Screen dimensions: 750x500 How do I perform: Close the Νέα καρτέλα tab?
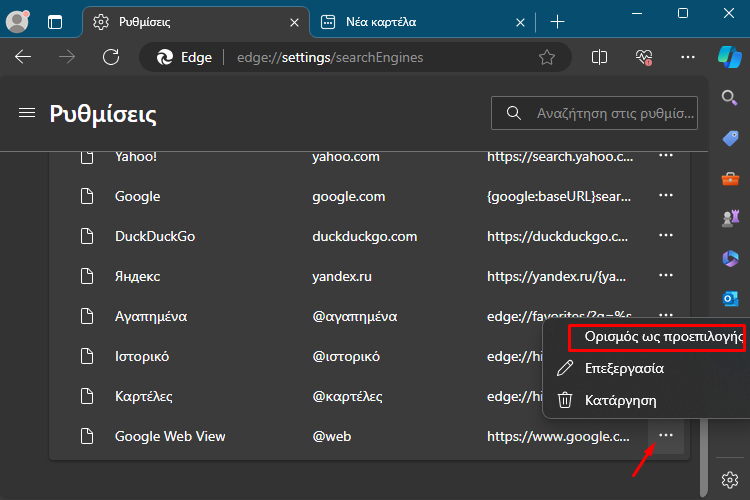520,22
